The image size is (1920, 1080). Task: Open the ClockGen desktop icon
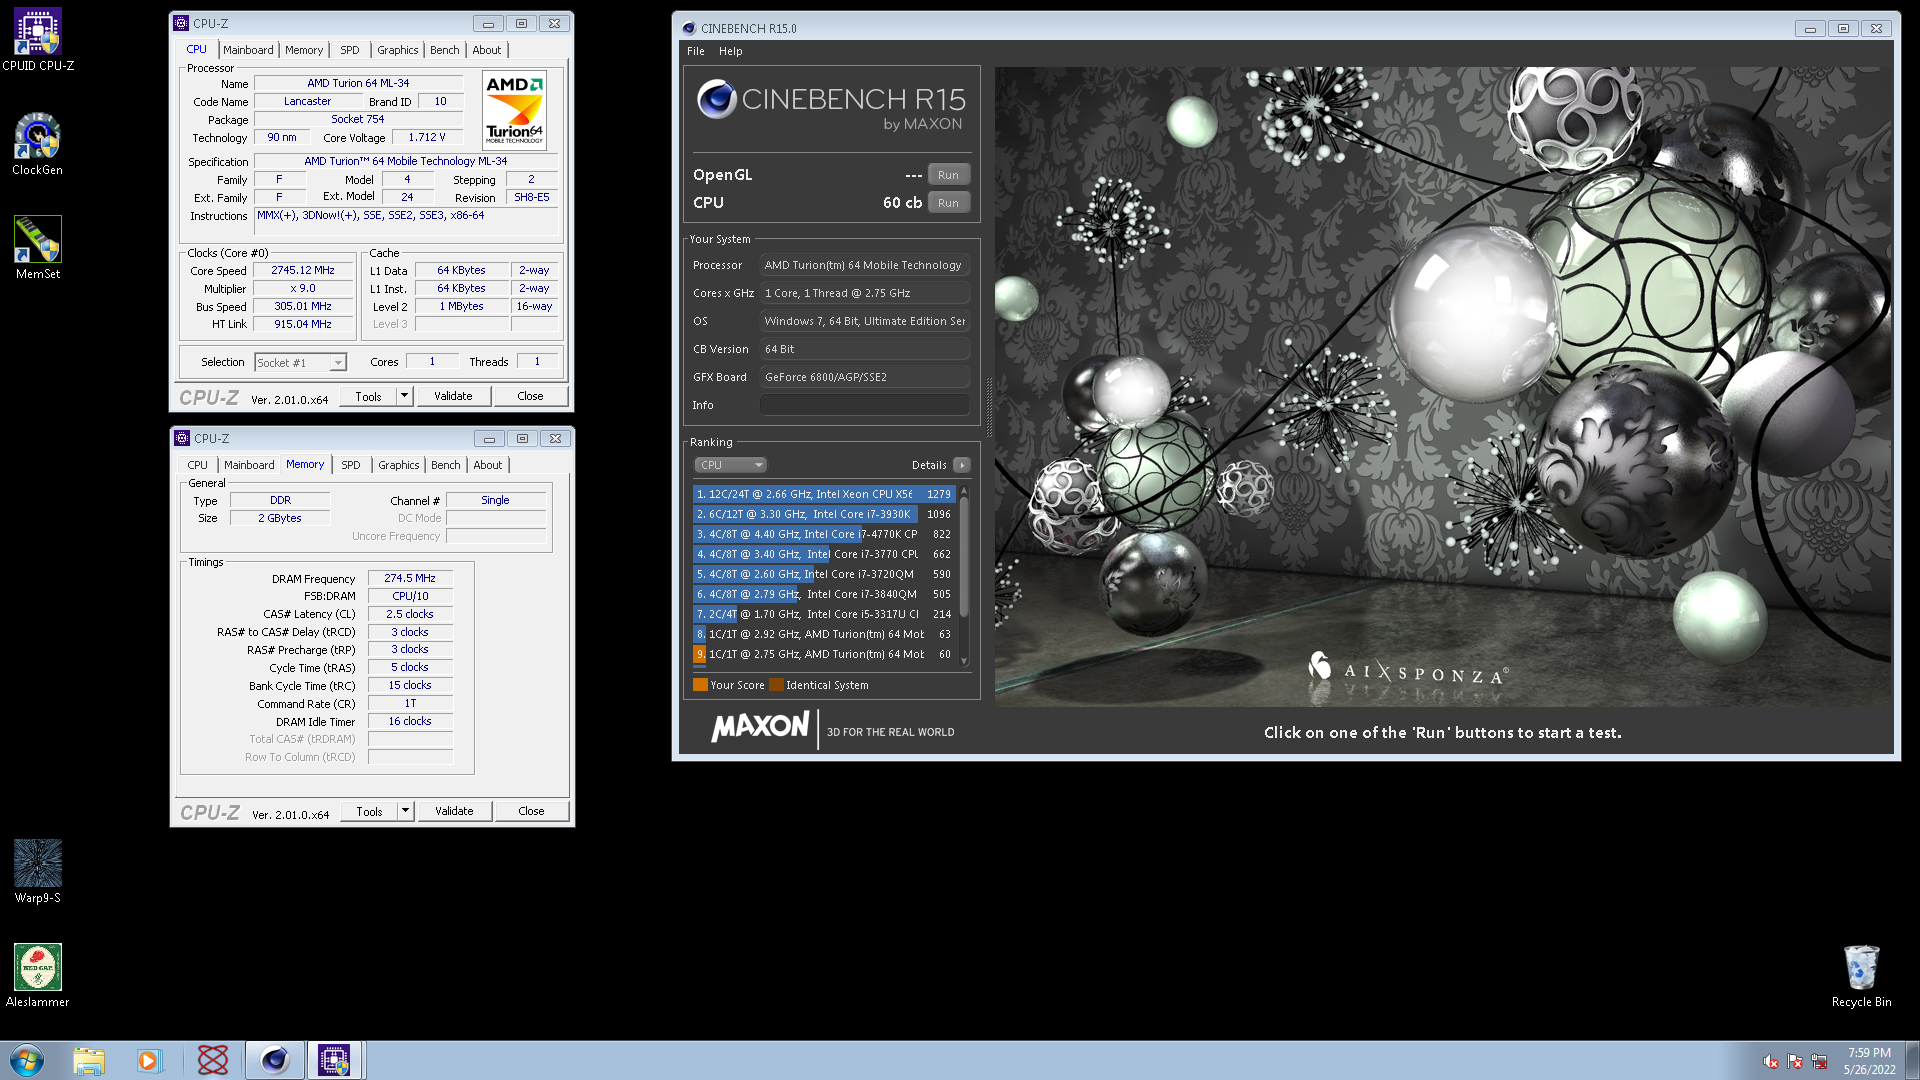[38, 145]
